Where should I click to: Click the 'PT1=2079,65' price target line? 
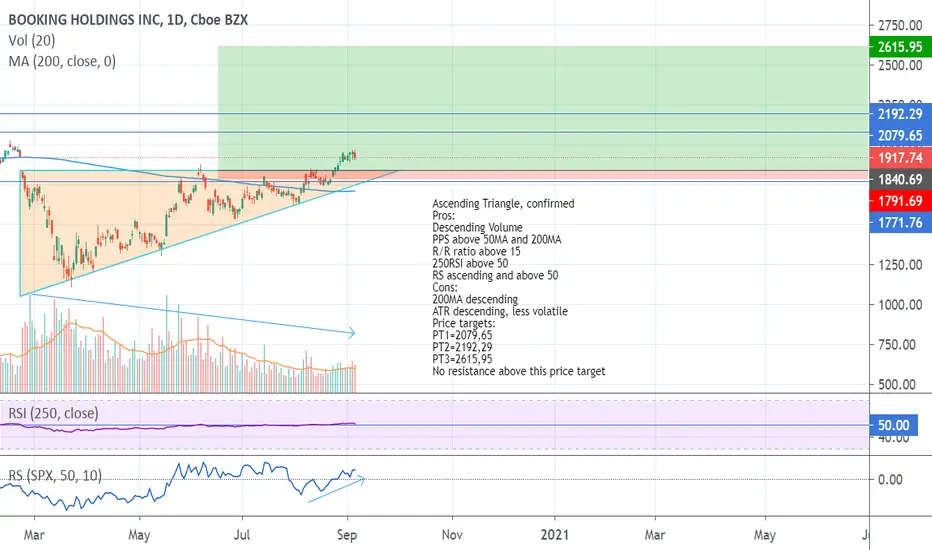point(462,335)
